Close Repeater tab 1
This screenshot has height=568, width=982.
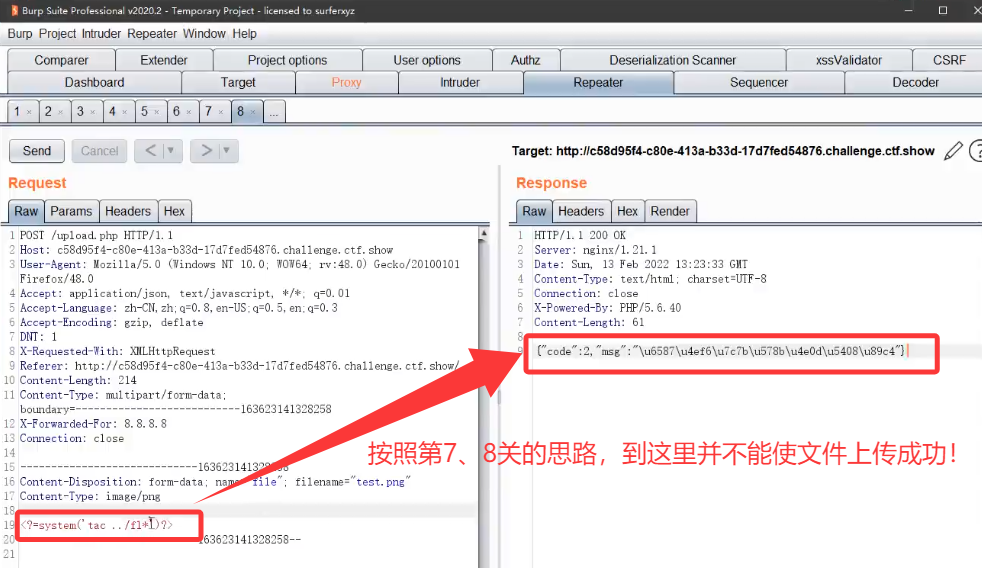click(x=29, y=112)
